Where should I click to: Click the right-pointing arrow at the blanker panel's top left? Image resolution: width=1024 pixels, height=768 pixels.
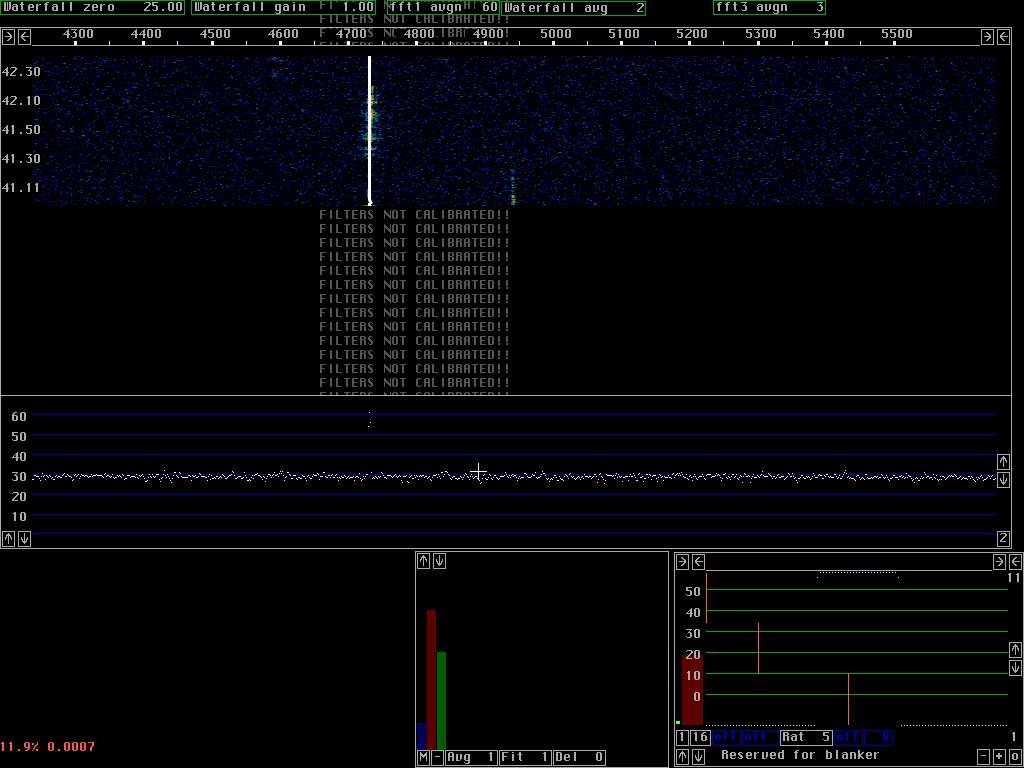click(x=682, y=562)
